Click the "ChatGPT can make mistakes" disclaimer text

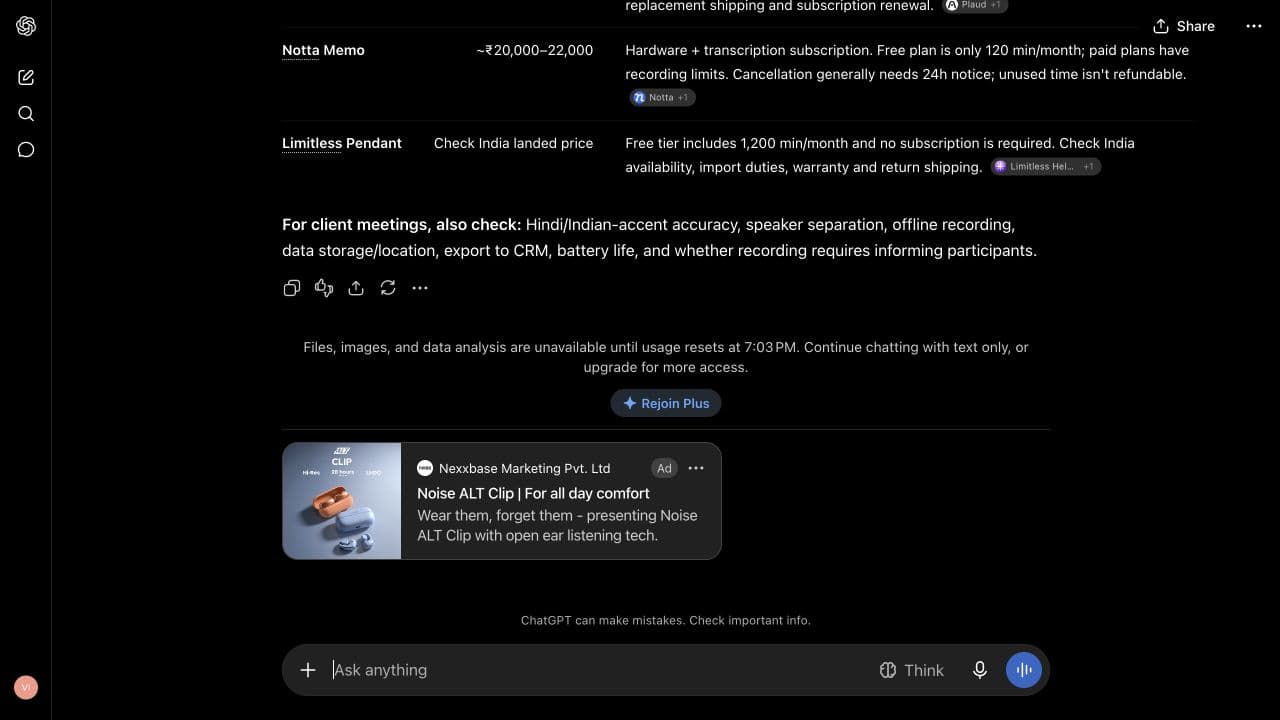(x=666, y=620)
